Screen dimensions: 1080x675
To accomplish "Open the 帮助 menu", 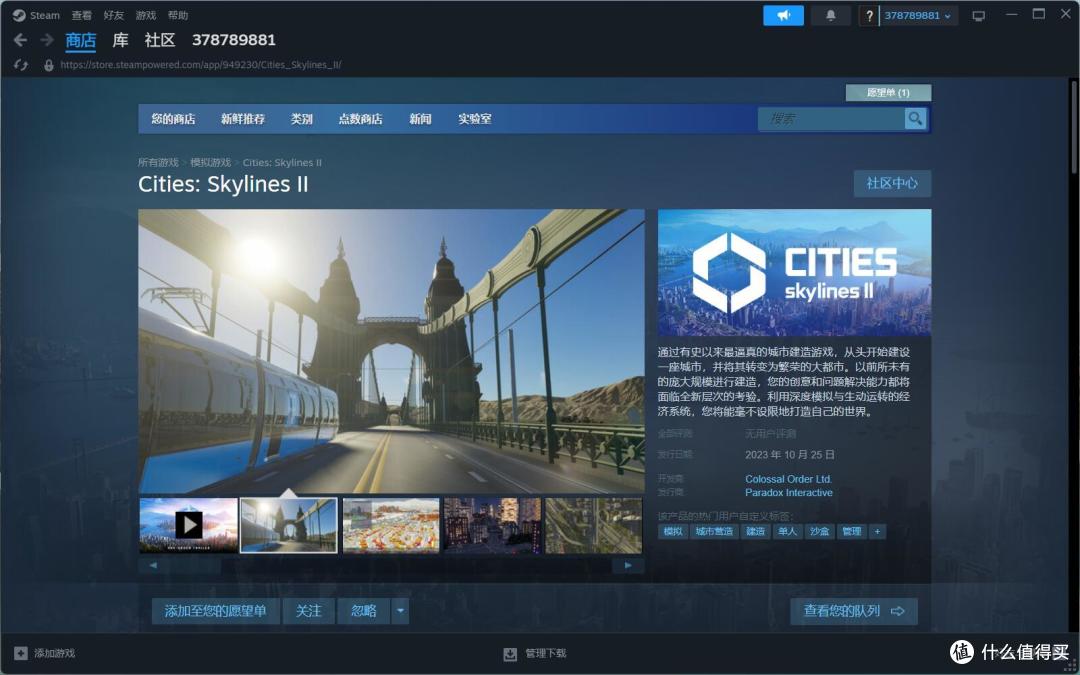I will click(x=178, y=15).
